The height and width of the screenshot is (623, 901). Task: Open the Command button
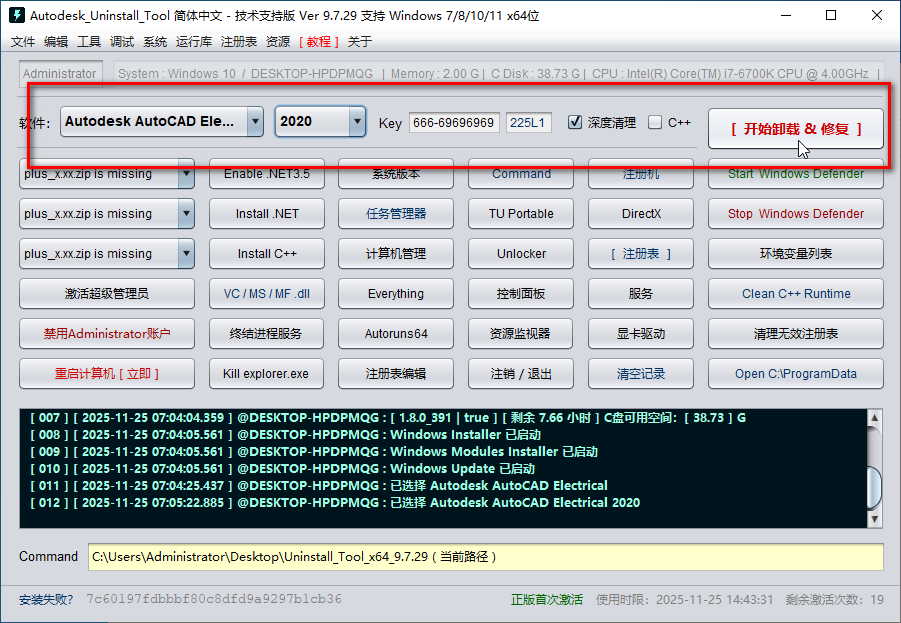pyautogui.click(x=521, y=174)
